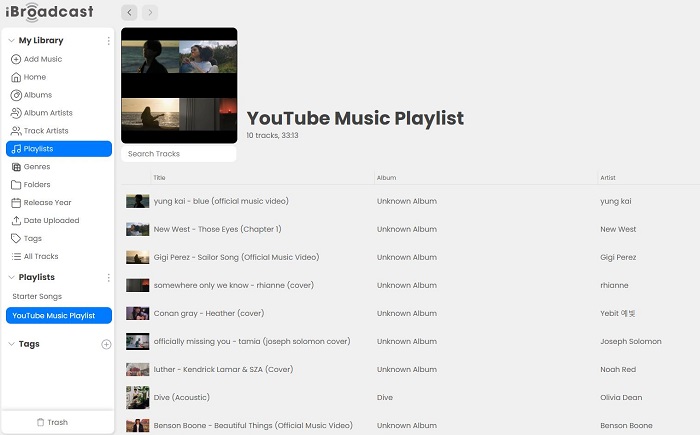Click thumbnail of Gigi Perez - Sailor Song
Screen dimensions: 700x435
pos(138,257)
